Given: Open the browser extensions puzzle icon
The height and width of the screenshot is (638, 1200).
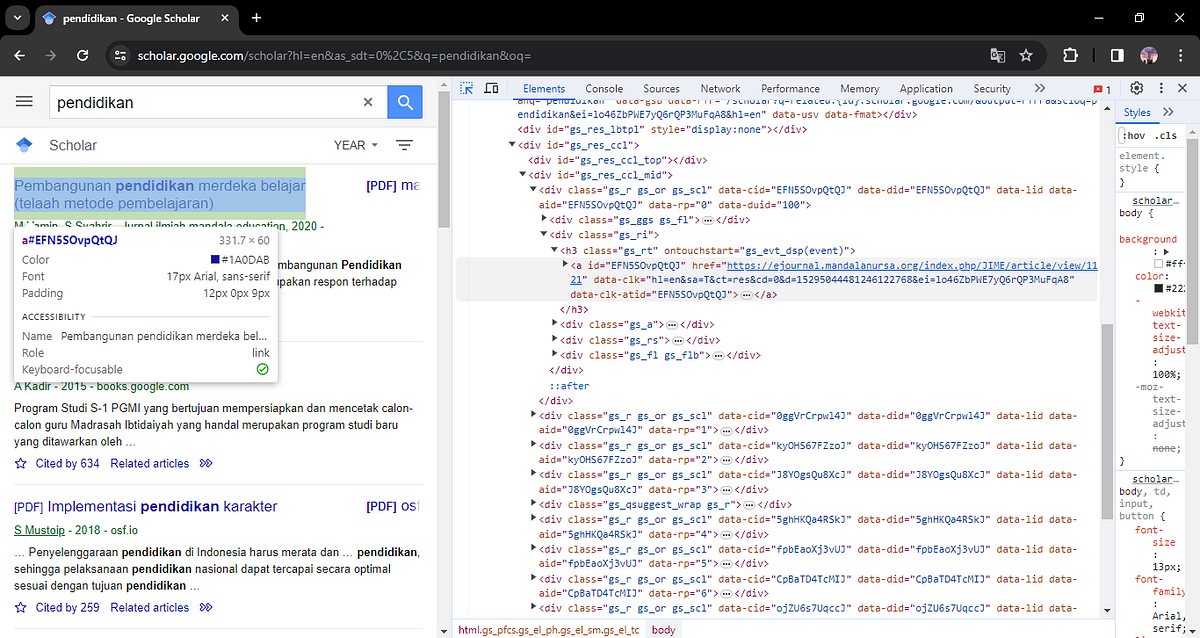Looking at the screenshot, I should 1071,56.
